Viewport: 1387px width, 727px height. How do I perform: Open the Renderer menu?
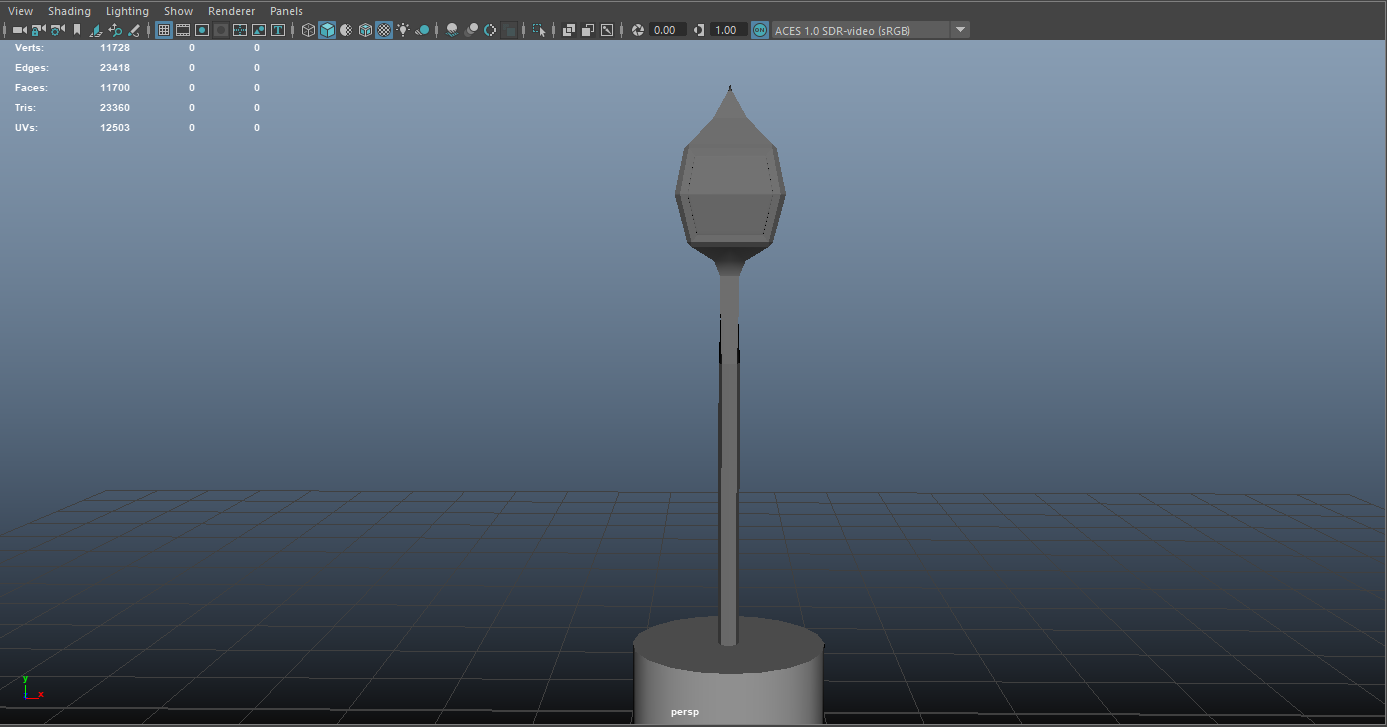click(231, 11)
